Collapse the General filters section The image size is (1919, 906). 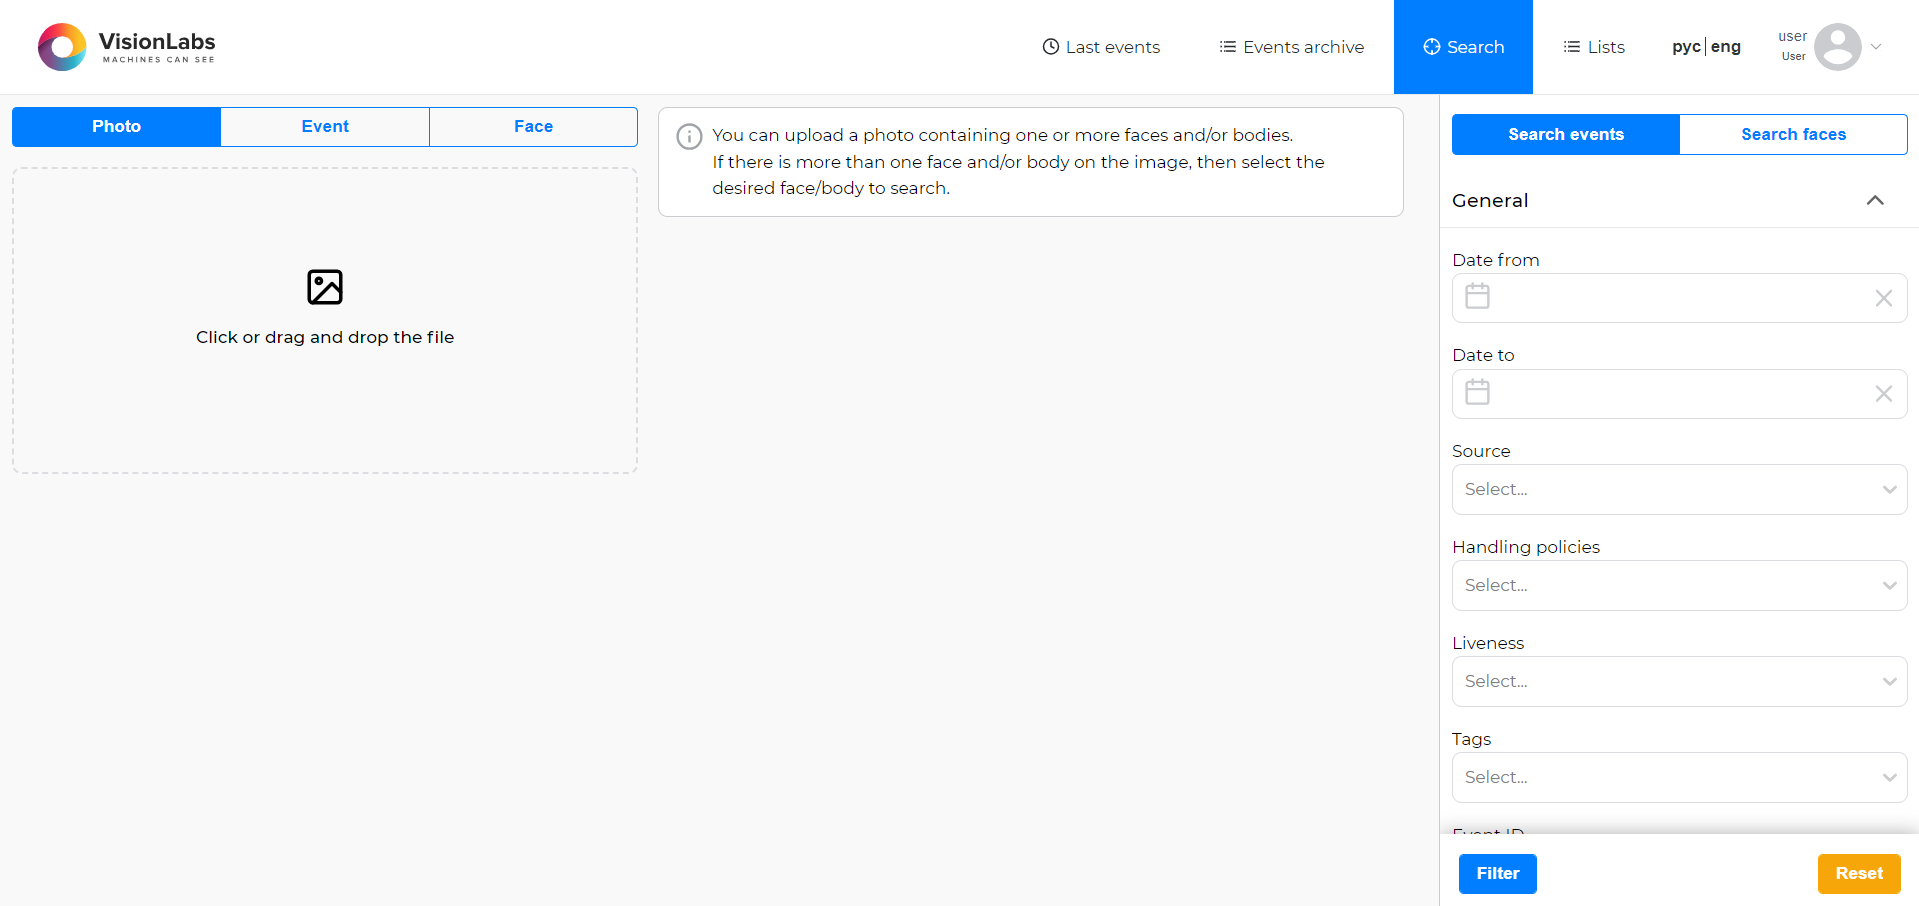tap(1875, 200)
